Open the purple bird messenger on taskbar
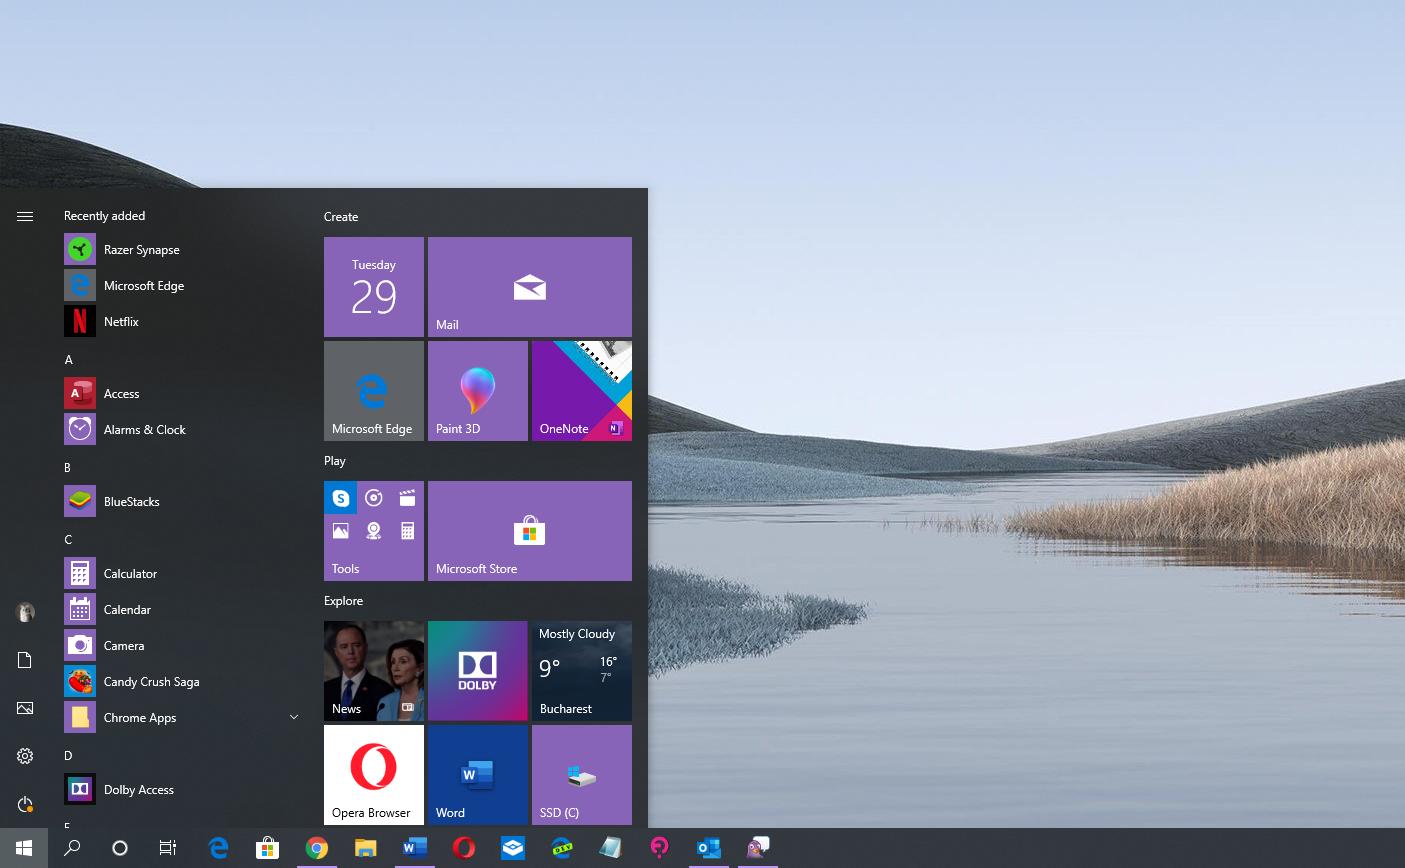 pyautogui.click(x=757, y=848)
